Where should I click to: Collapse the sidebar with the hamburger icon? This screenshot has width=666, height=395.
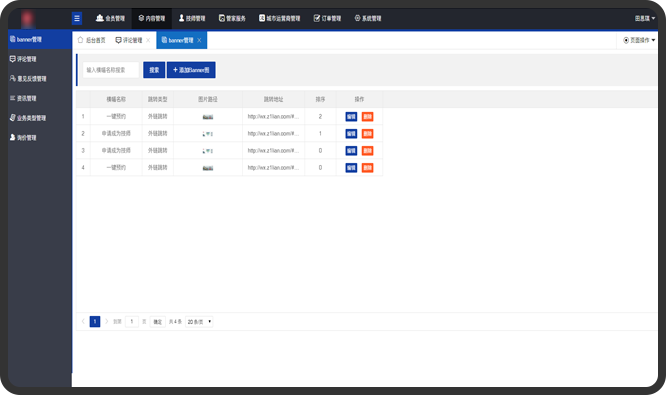(77, 18)
